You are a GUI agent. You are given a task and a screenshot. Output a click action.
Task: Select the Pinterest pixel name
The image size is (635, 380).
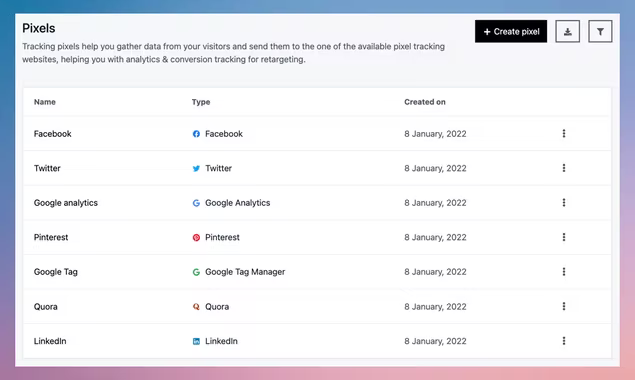click(x=51, y=237)
